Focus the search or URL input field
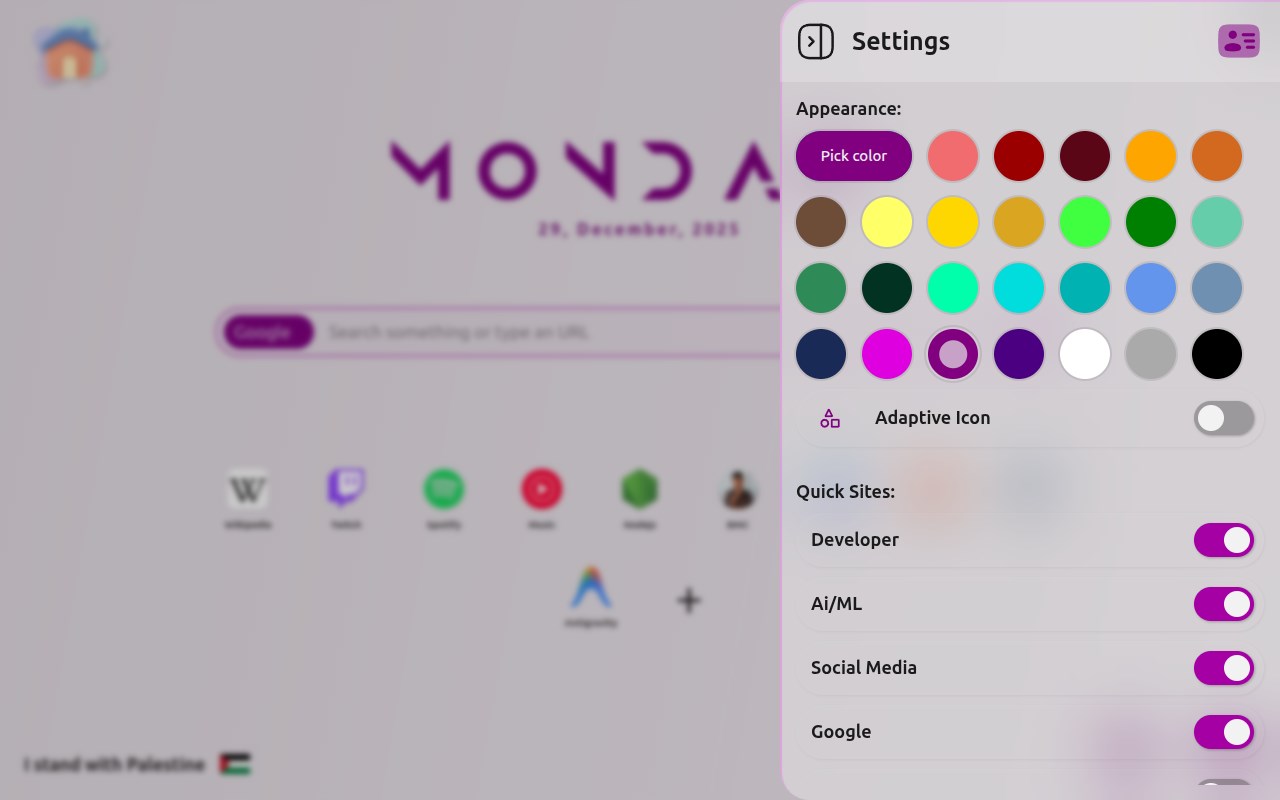The image size is (1280, 800). pos(550,332)
